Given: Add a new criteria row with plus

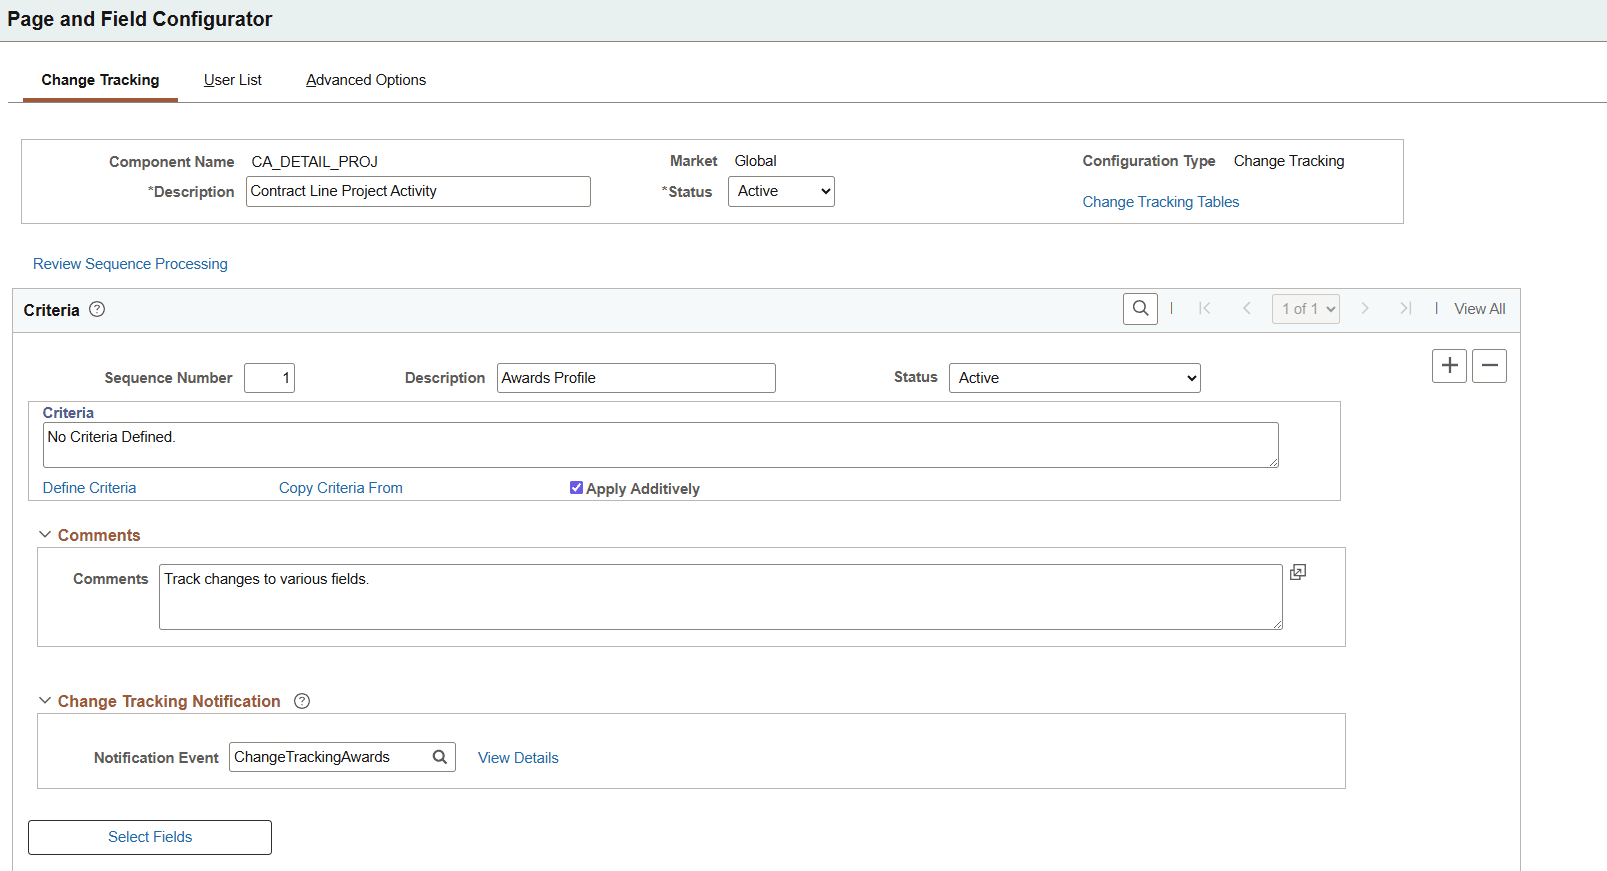Looking at the screenshot, I should coord(1449,366).
